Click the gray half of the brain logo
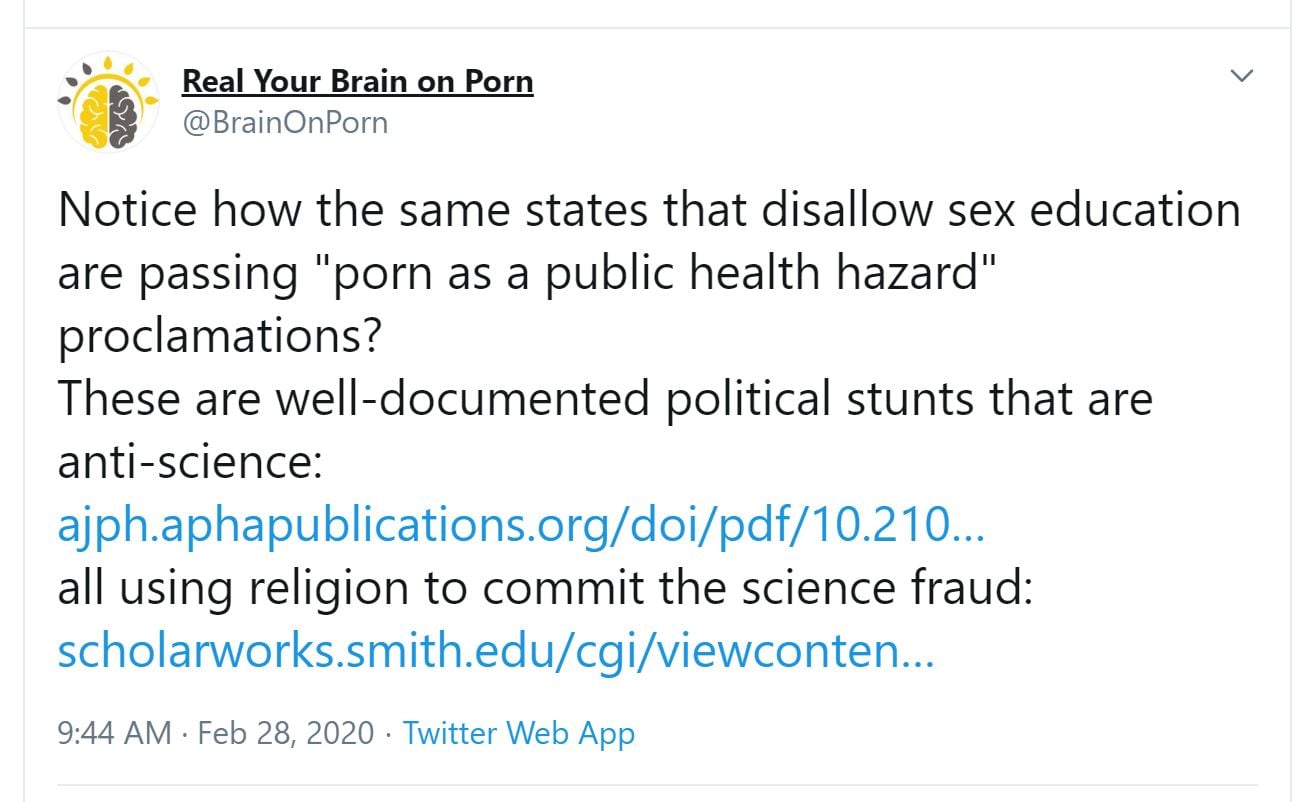 point(122,108)
